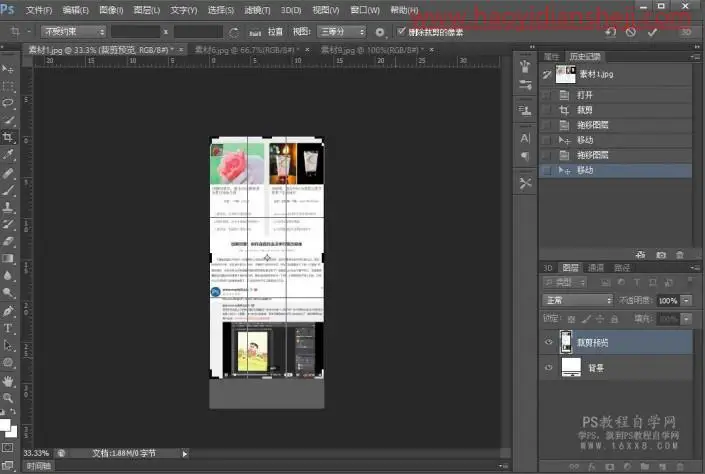Open the History panel flyout menu
The height and width of the screenshot is (474, 705).
point(695,57)
